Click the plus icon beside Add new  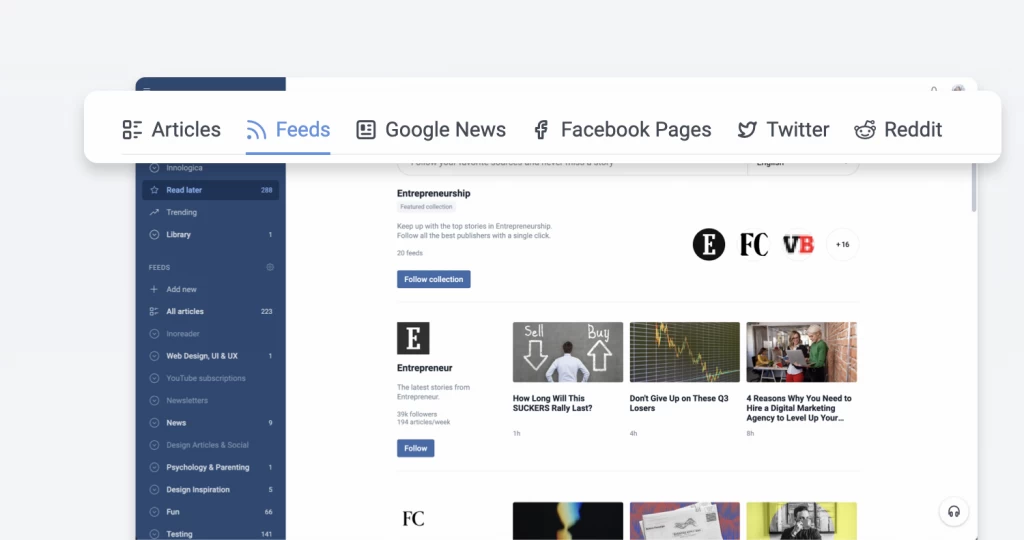point(154,289)
